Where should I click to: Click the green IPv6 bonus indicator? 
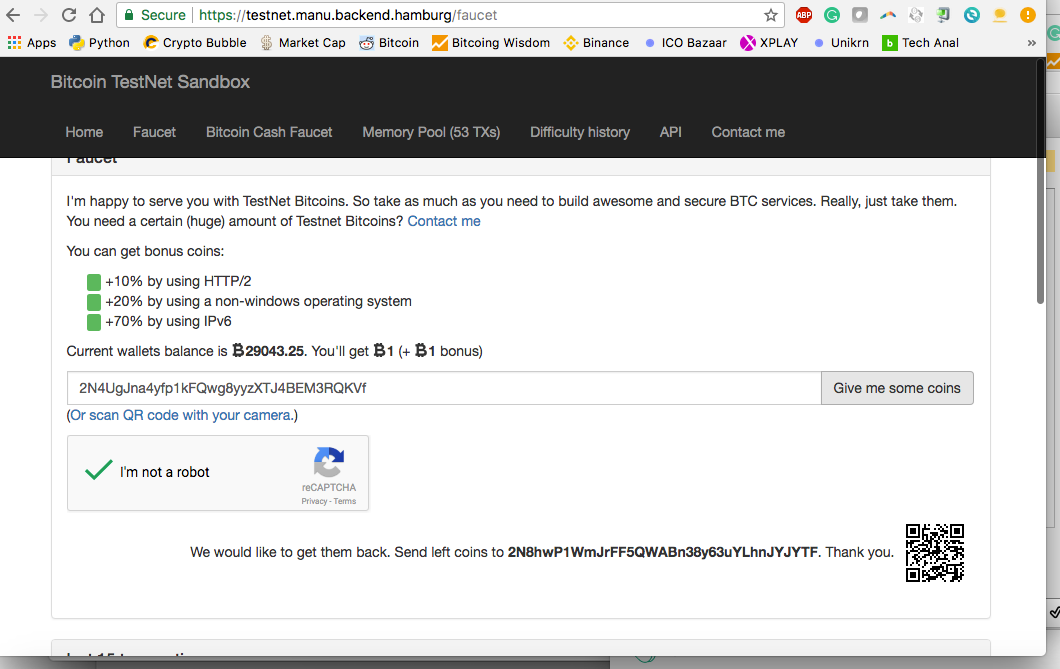[x=94, y=322]
